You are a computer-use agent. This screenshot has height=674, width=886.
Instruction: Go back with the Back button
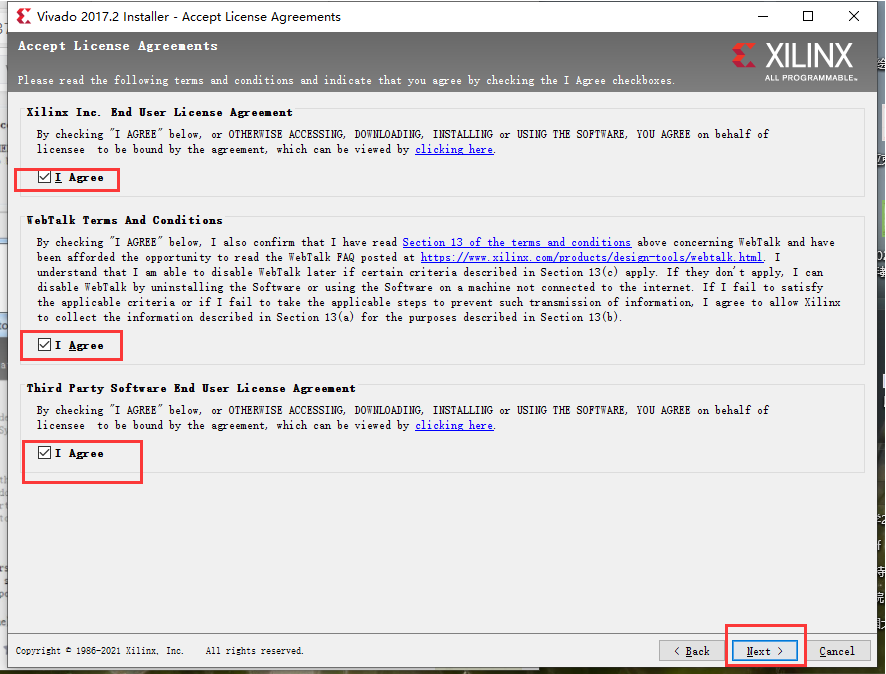pos(692,651)
